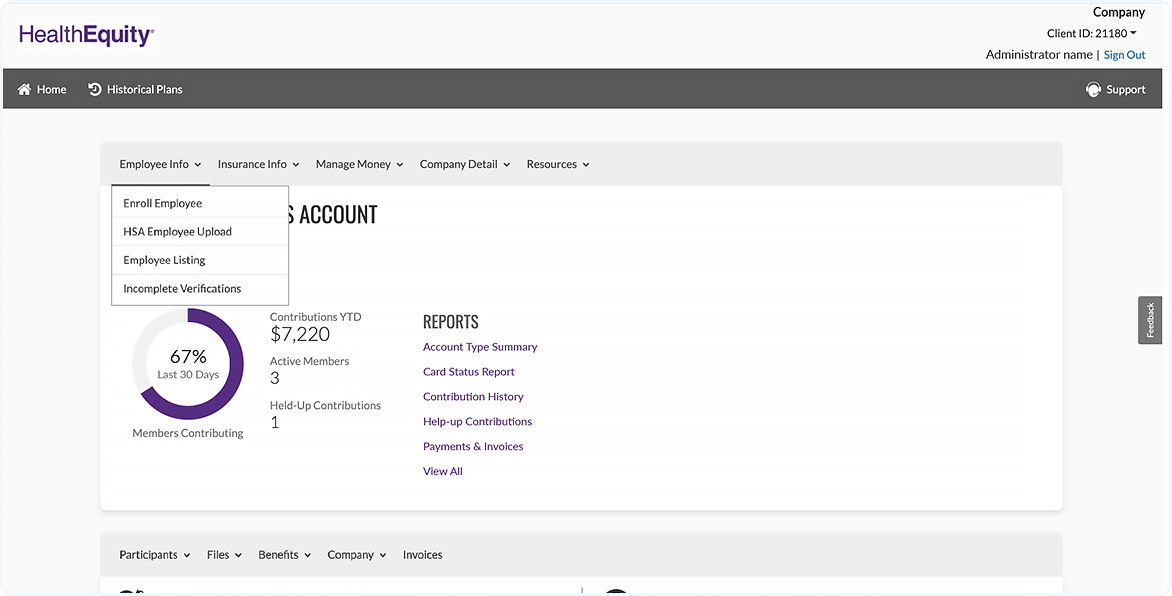Open Incomplete Verifications menu item
Viewport: 1172px width, 596px height.
[x=182, y=289]
